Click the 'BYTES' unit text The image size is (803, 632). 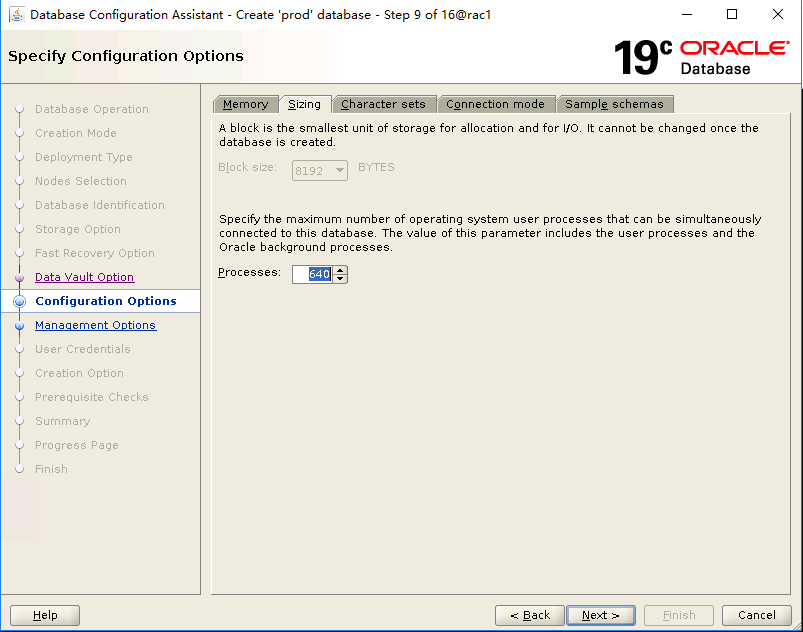click(376, 167)
